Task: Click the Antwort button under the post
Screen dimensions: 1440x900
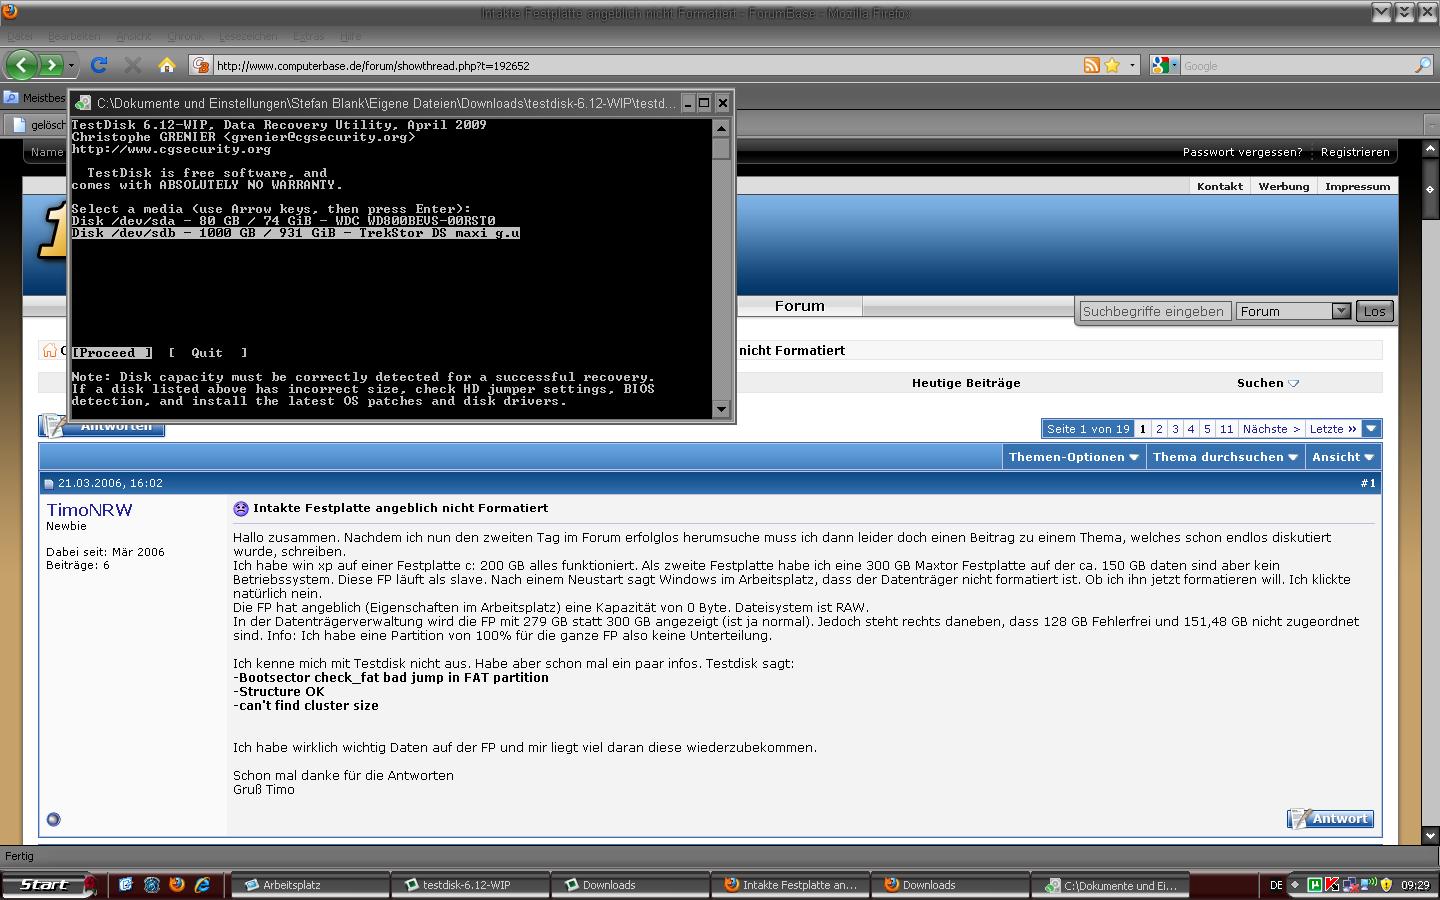Action: point(1330,819)
